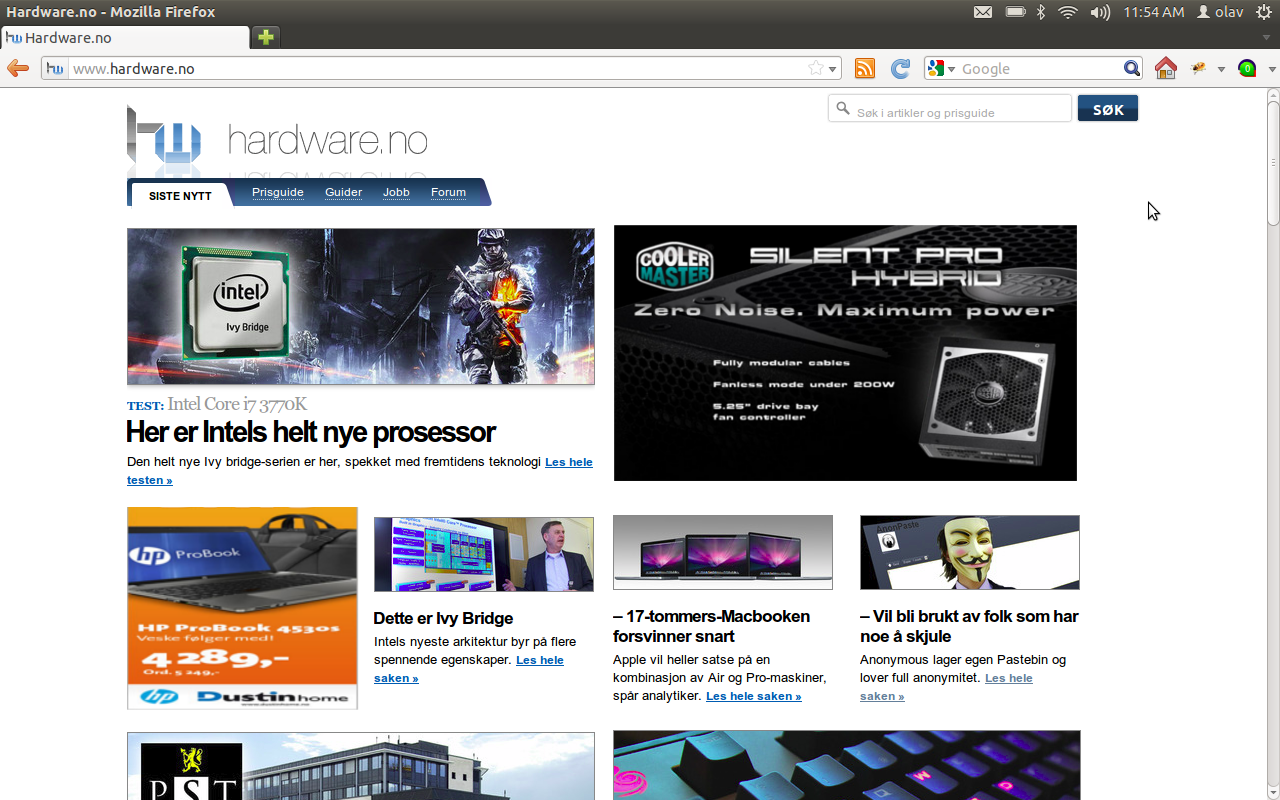Click the MacBook laptops thumbnail
Image resolution: width=1280 pixels, height=800 pixels.
pyautogui.click(x=723, y=552)
